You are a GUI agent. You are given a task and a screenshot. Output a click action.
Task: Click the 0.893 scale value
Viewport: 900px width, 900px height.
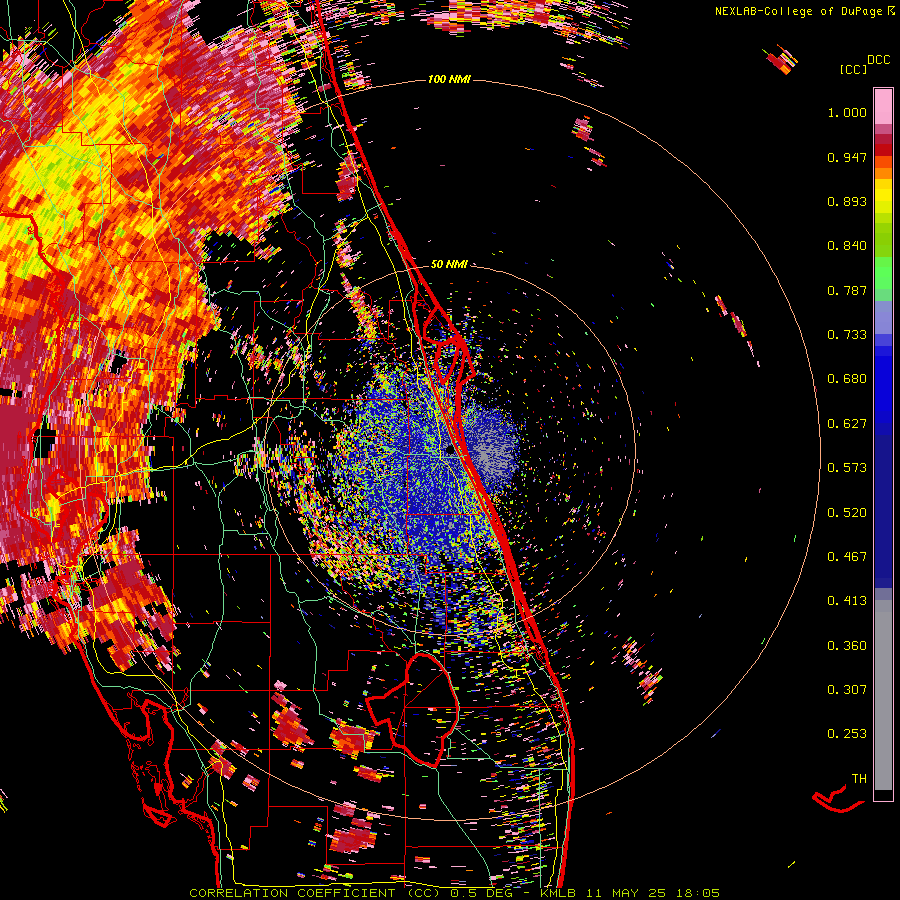[x=847, y=201]
